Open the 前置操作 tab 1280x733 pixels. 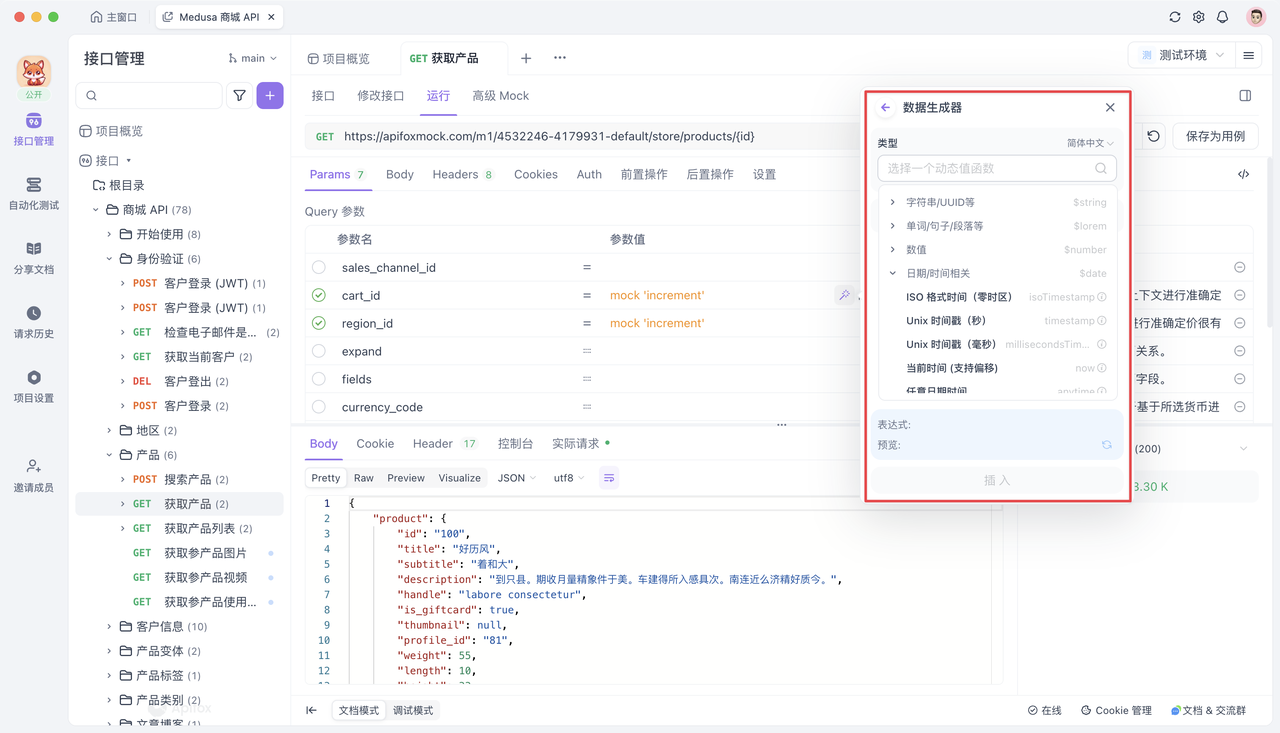pyautogui.click(x=644, y=174)
